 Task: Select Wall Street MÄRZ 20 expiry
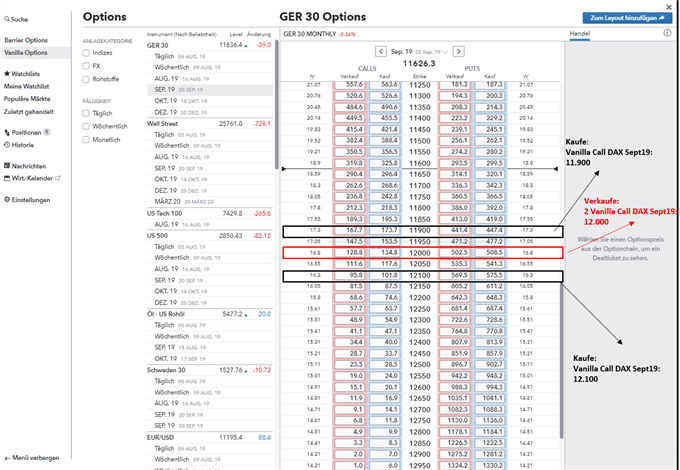[x=209, y=202]
